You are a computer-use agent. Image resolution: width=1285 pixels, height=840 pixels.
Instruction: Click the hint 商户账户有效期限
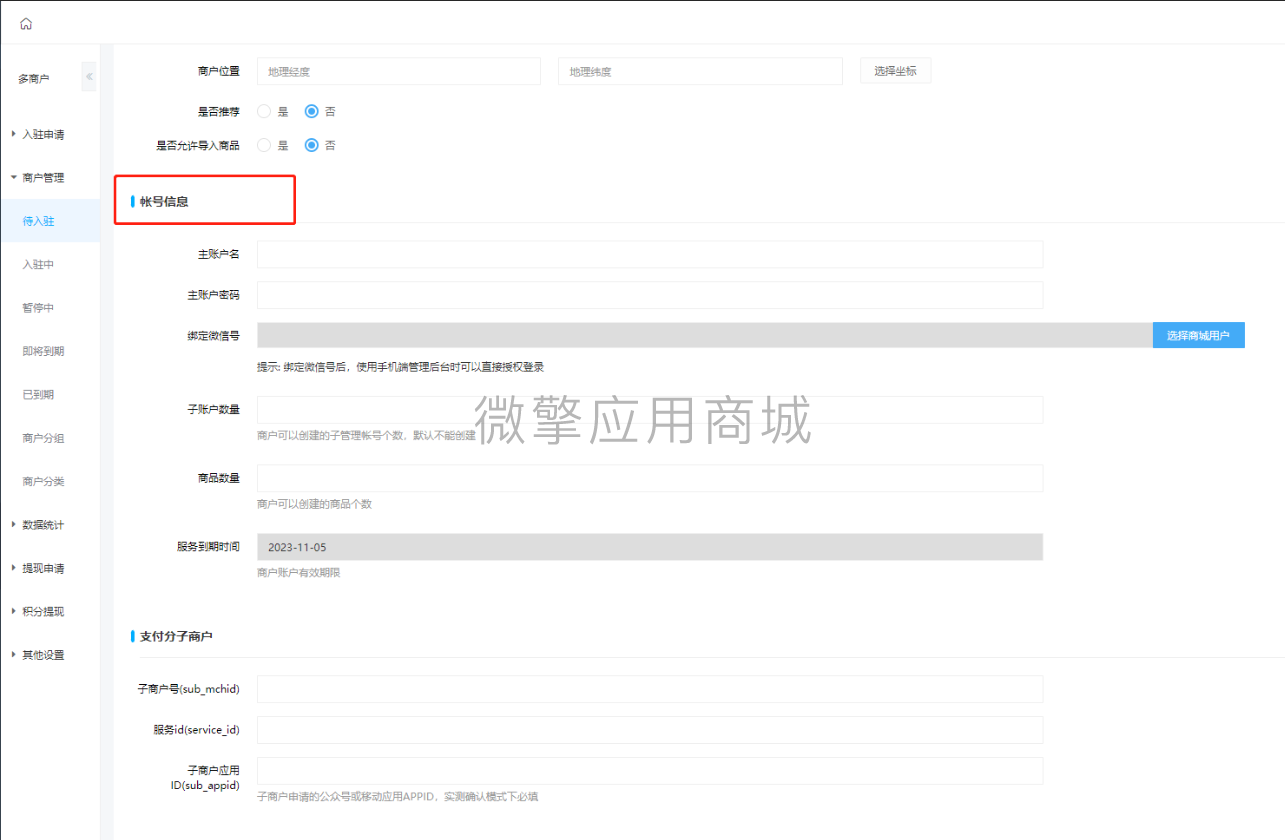298,573
